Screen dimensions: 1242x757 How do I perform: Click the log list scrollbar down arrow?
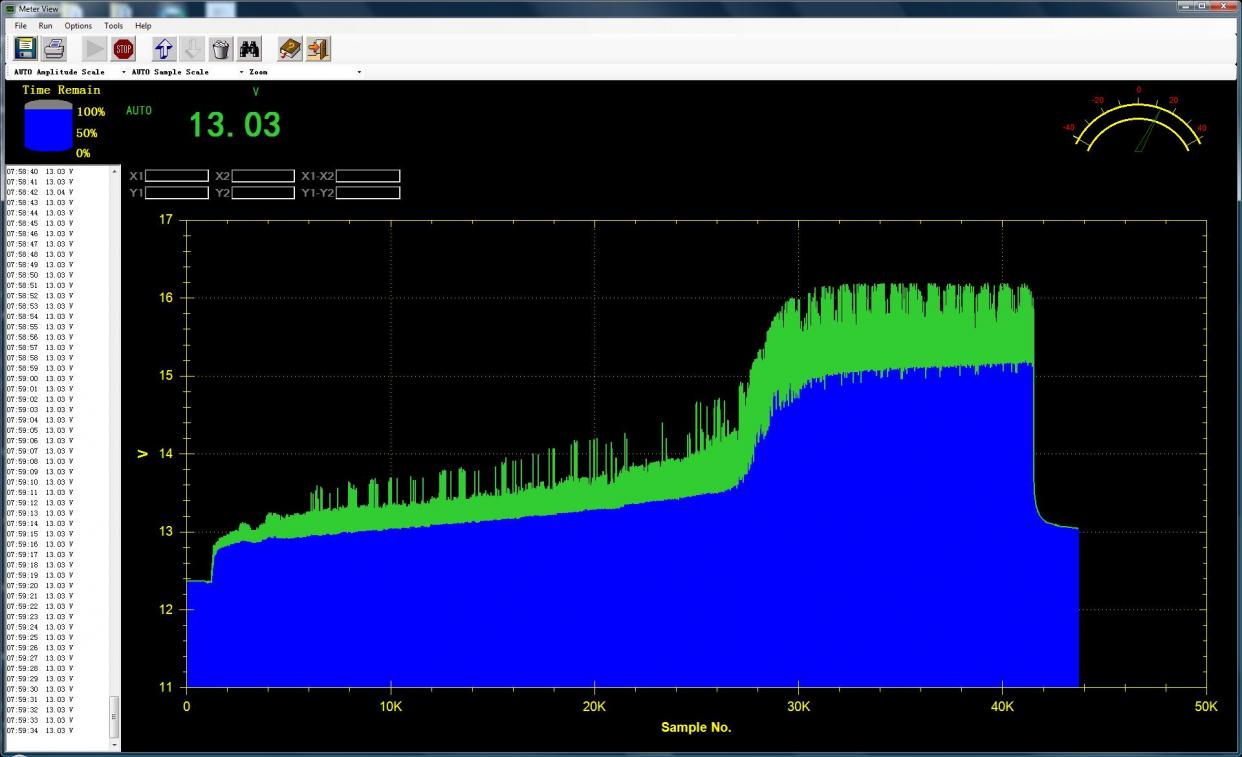point(114,744)
